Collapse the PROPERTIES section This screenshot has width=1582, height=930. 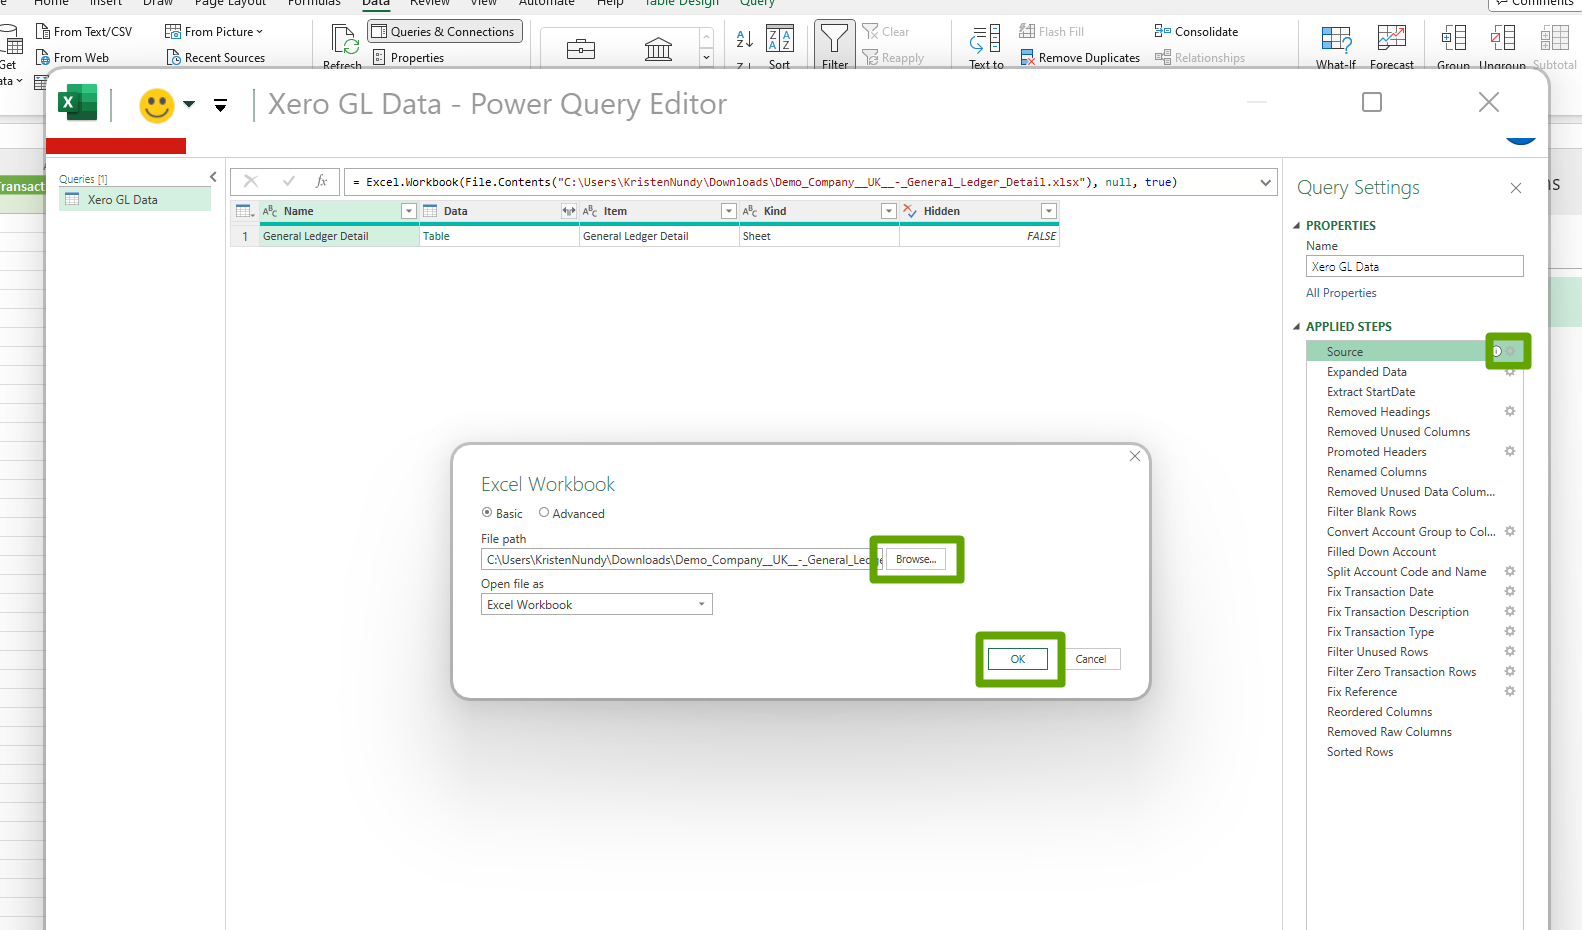click(1297, 226)
